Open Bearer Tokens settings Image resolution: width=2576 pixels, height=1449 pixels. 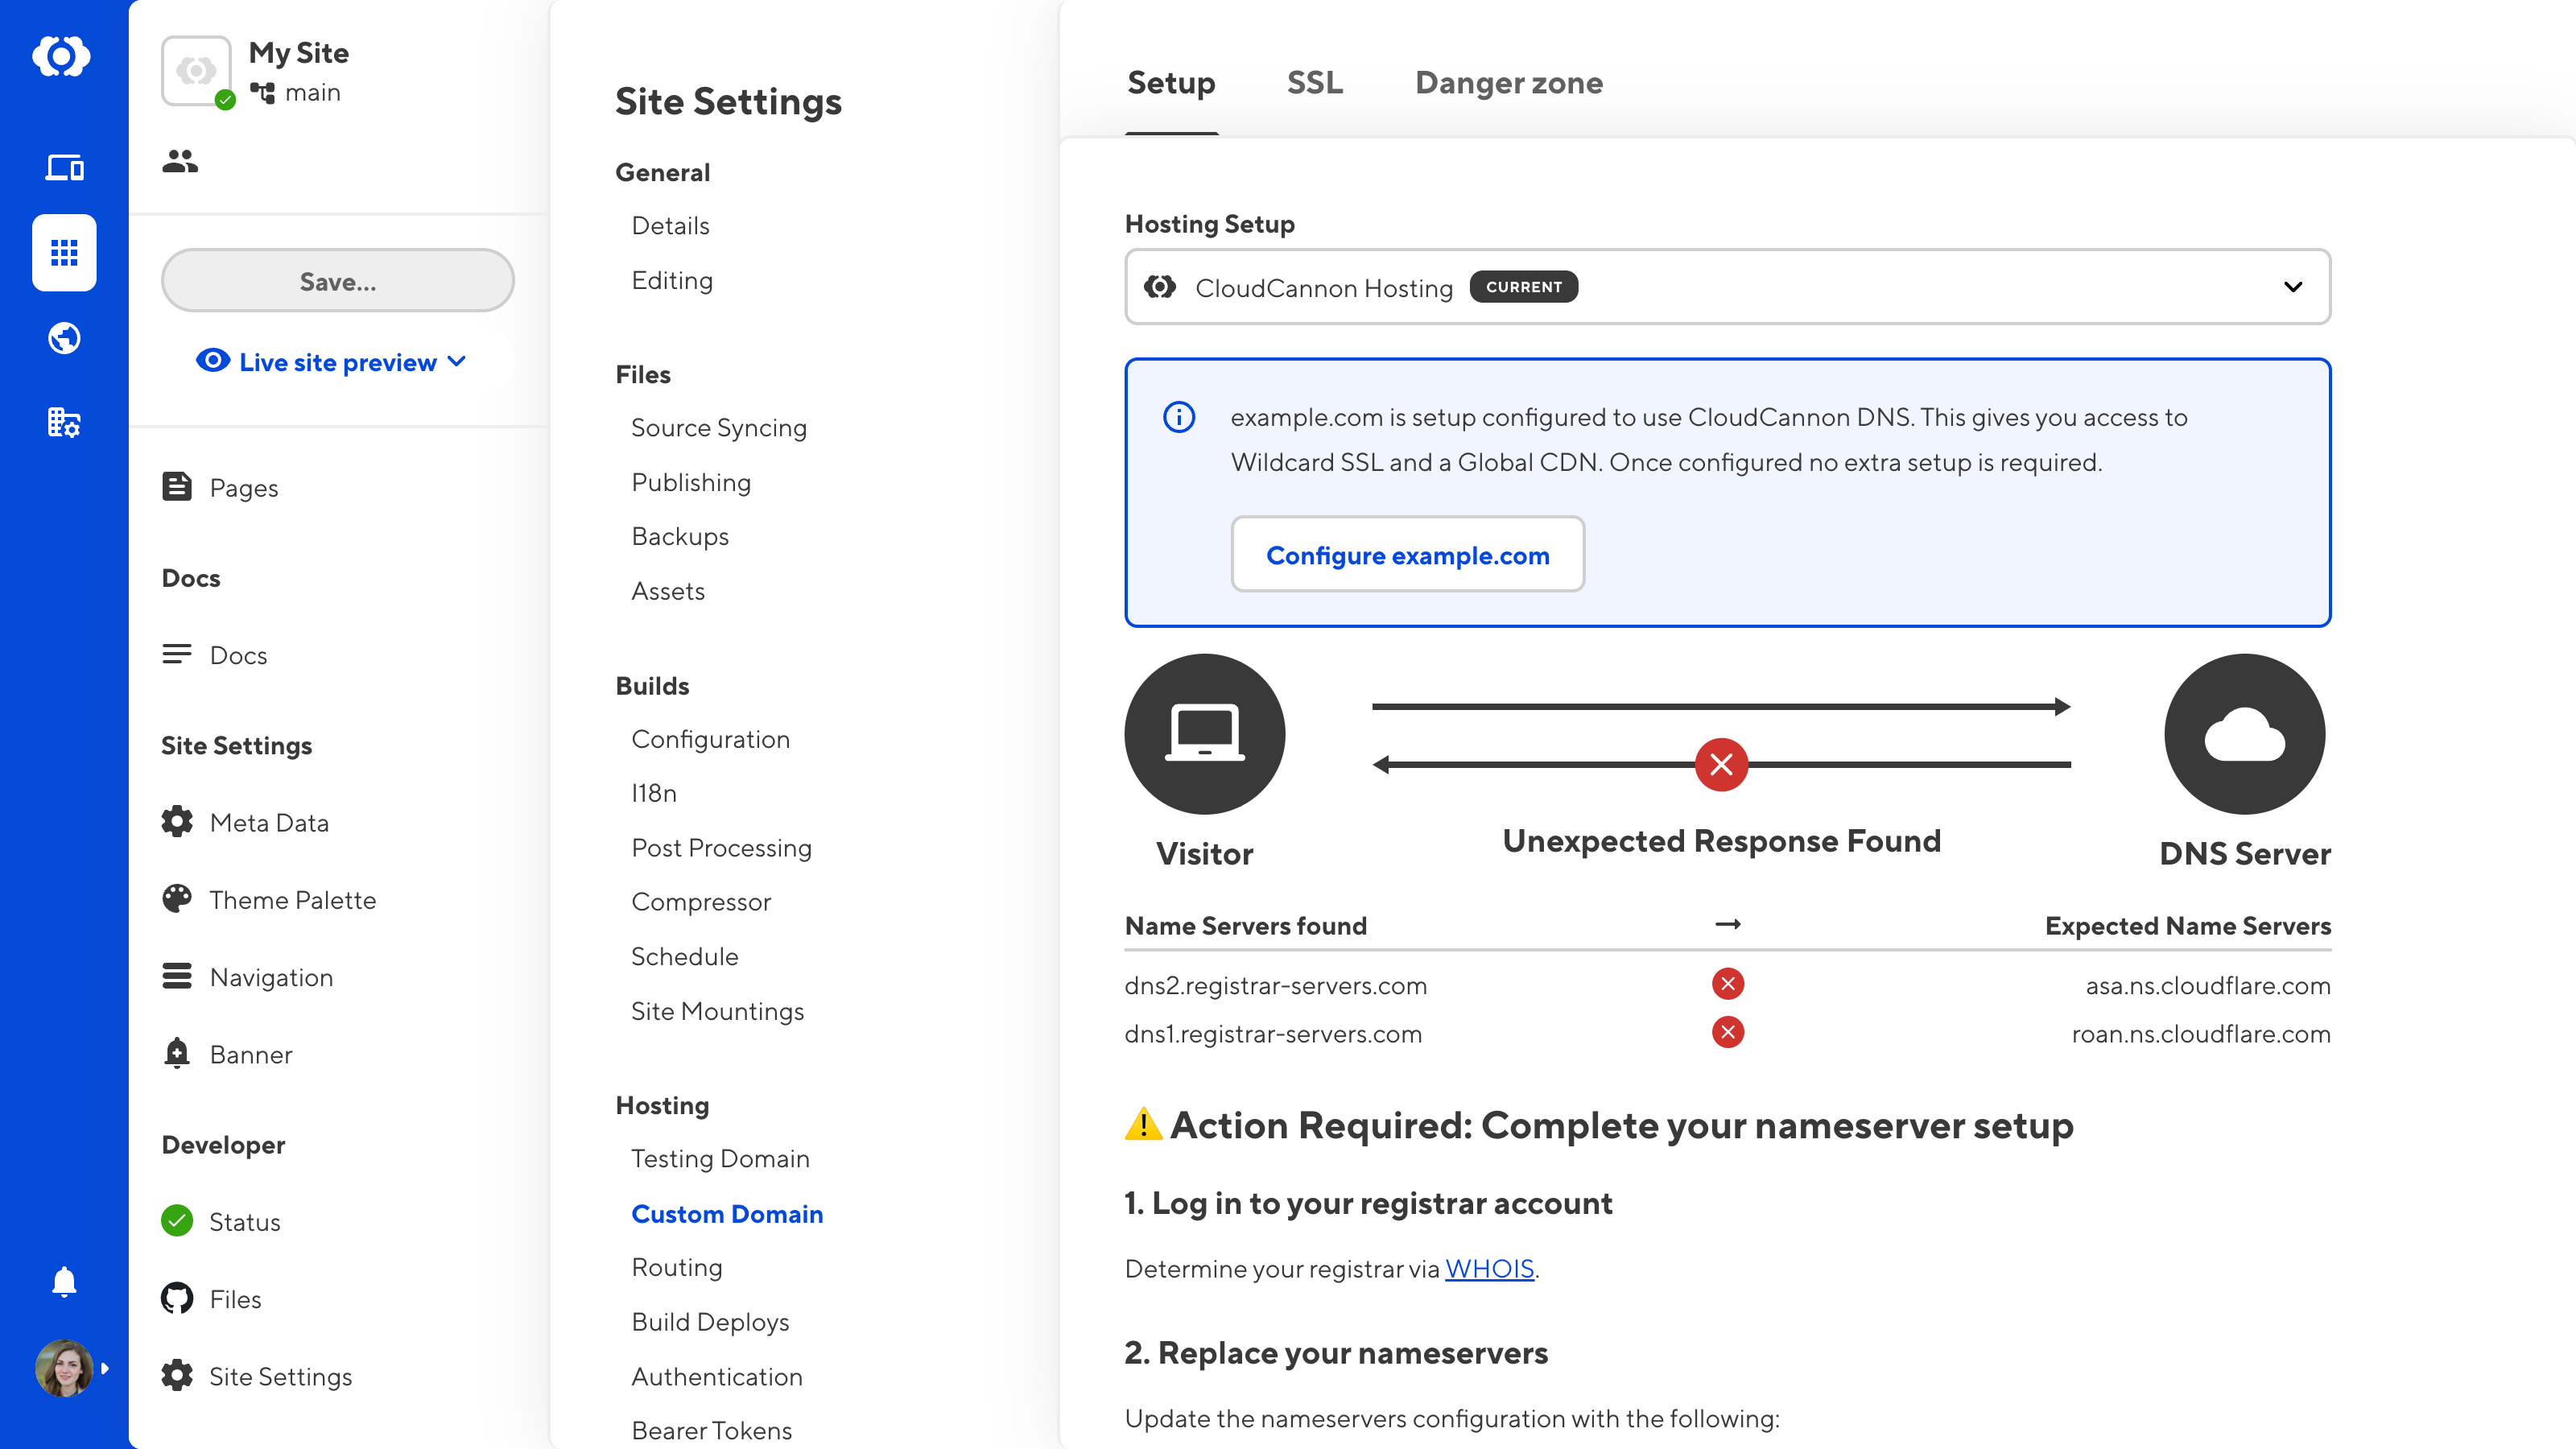pyautogui.click(x=711, y=1430)
